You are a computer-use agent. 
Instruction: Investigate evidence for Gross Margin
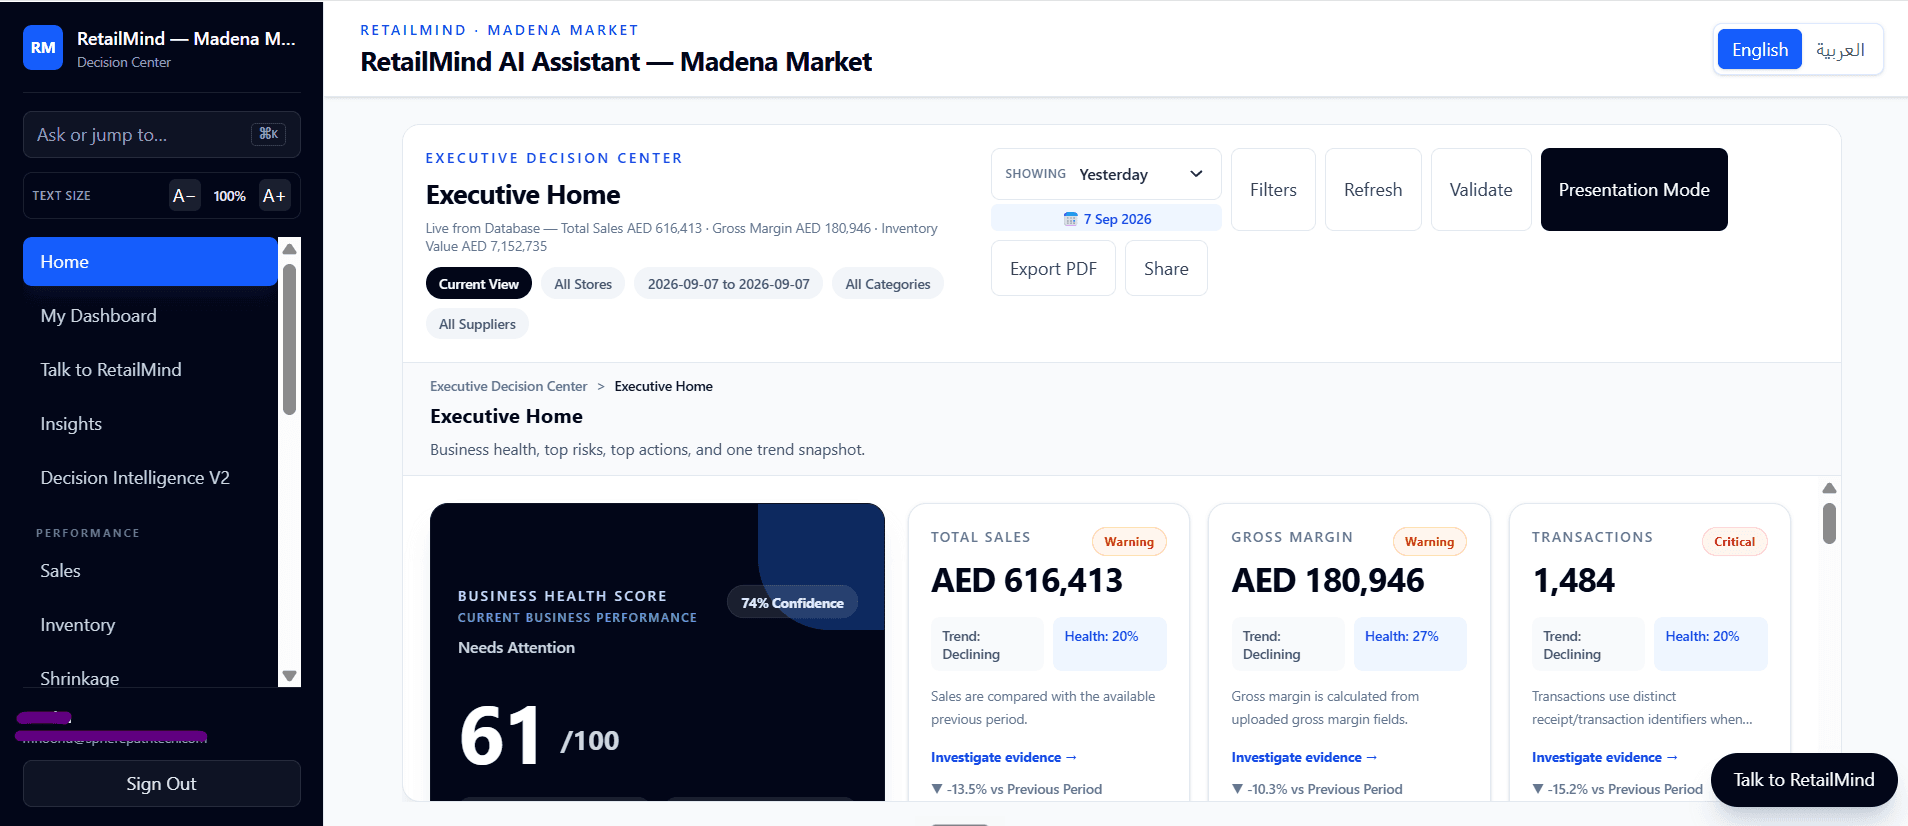point(1304,758)
